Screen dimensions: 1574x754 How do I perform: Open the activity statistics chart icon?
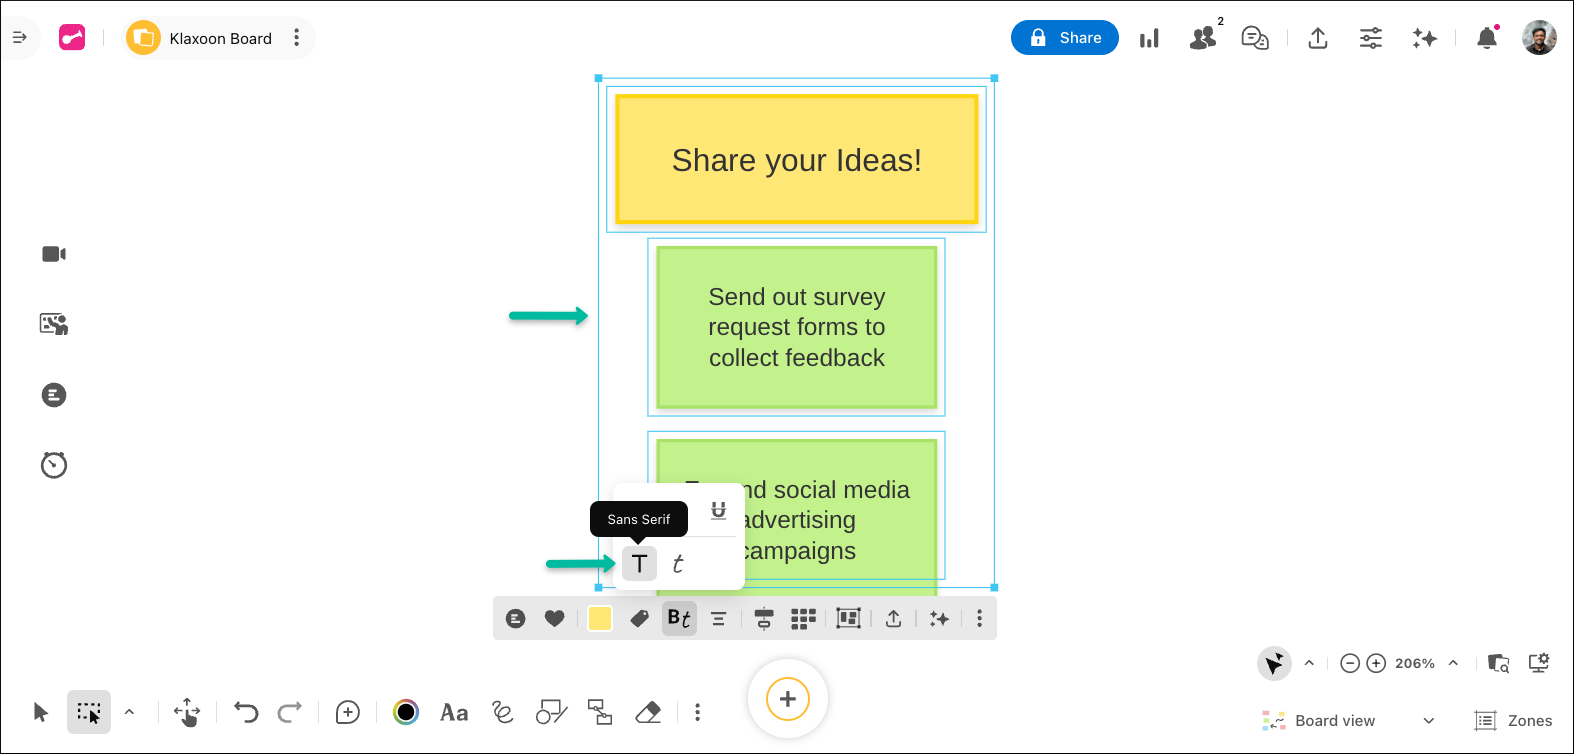click(1150, 38)
